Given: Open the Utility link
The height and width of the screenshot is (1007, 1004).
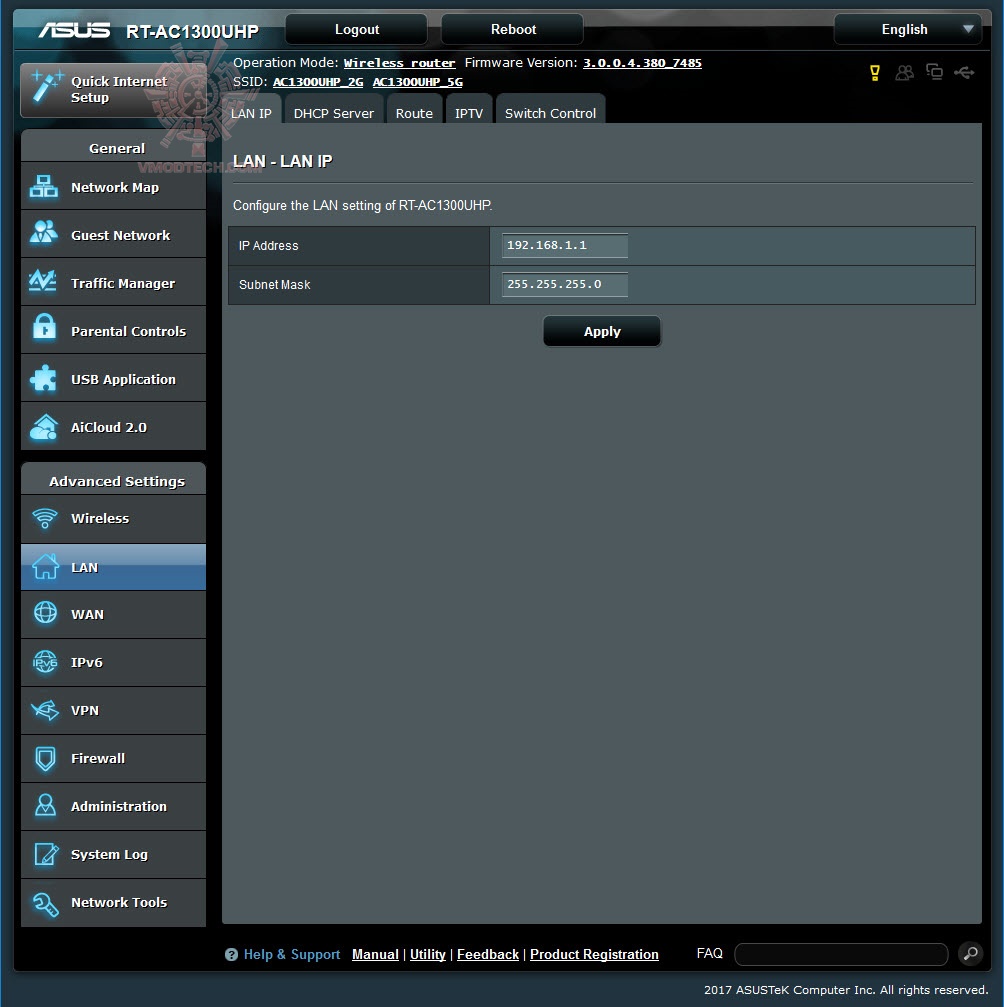Looking at the screenshot, I should pos(428,954).
